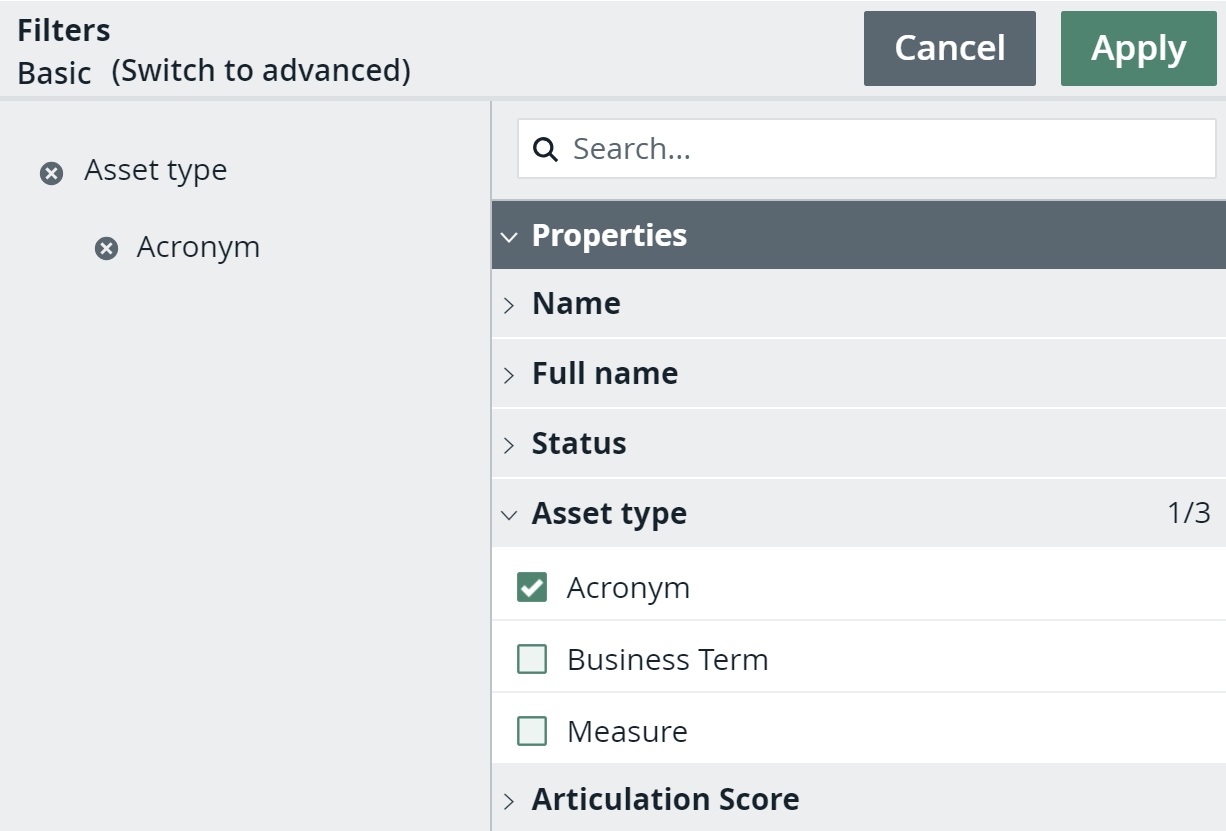
Task: Uncheck the Acronym checkbox
Action: point(532,588)
